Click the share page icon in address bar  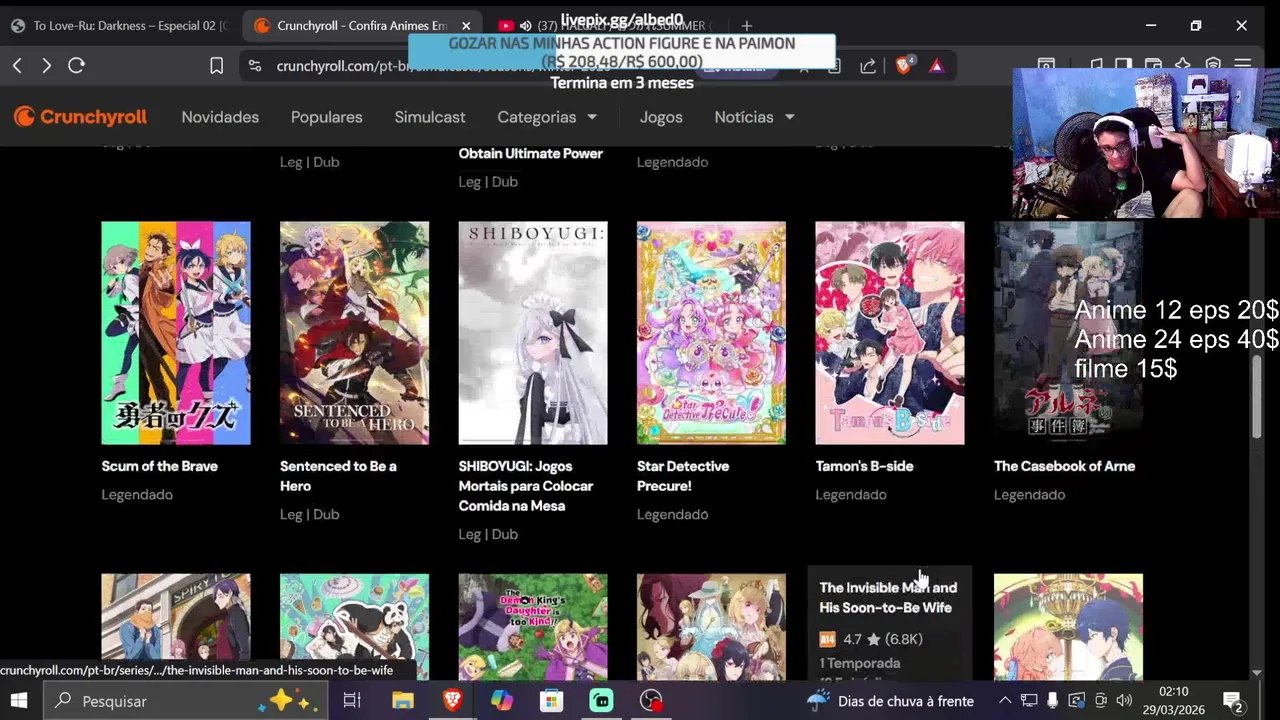(868, 66)
